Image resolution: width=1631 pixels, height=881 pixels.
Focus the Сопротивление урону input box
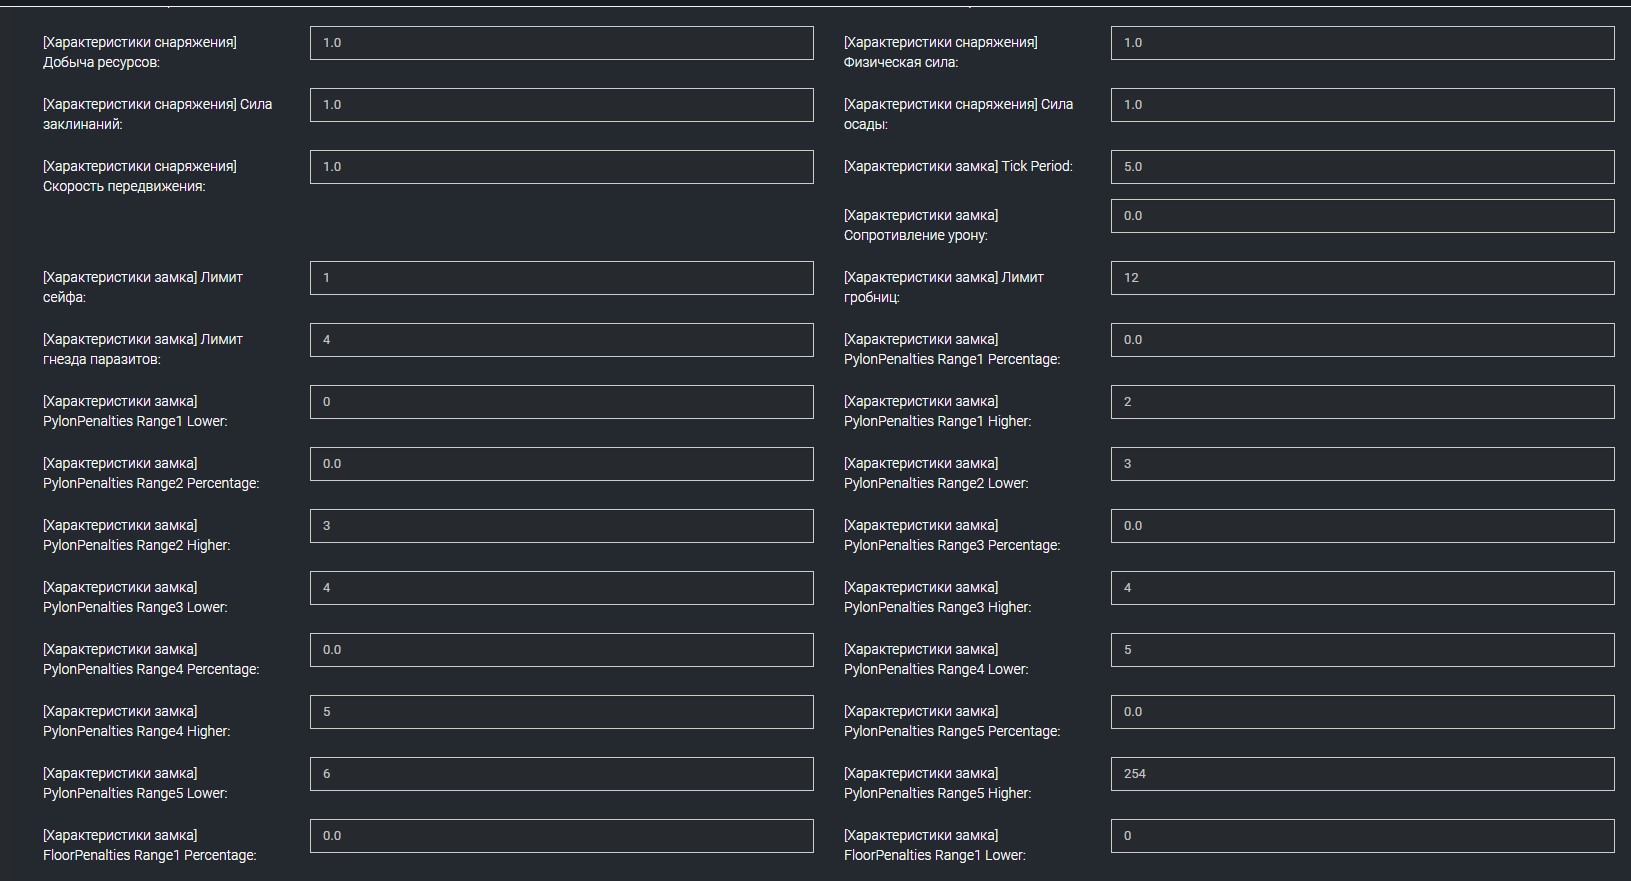pos(1362,216)
